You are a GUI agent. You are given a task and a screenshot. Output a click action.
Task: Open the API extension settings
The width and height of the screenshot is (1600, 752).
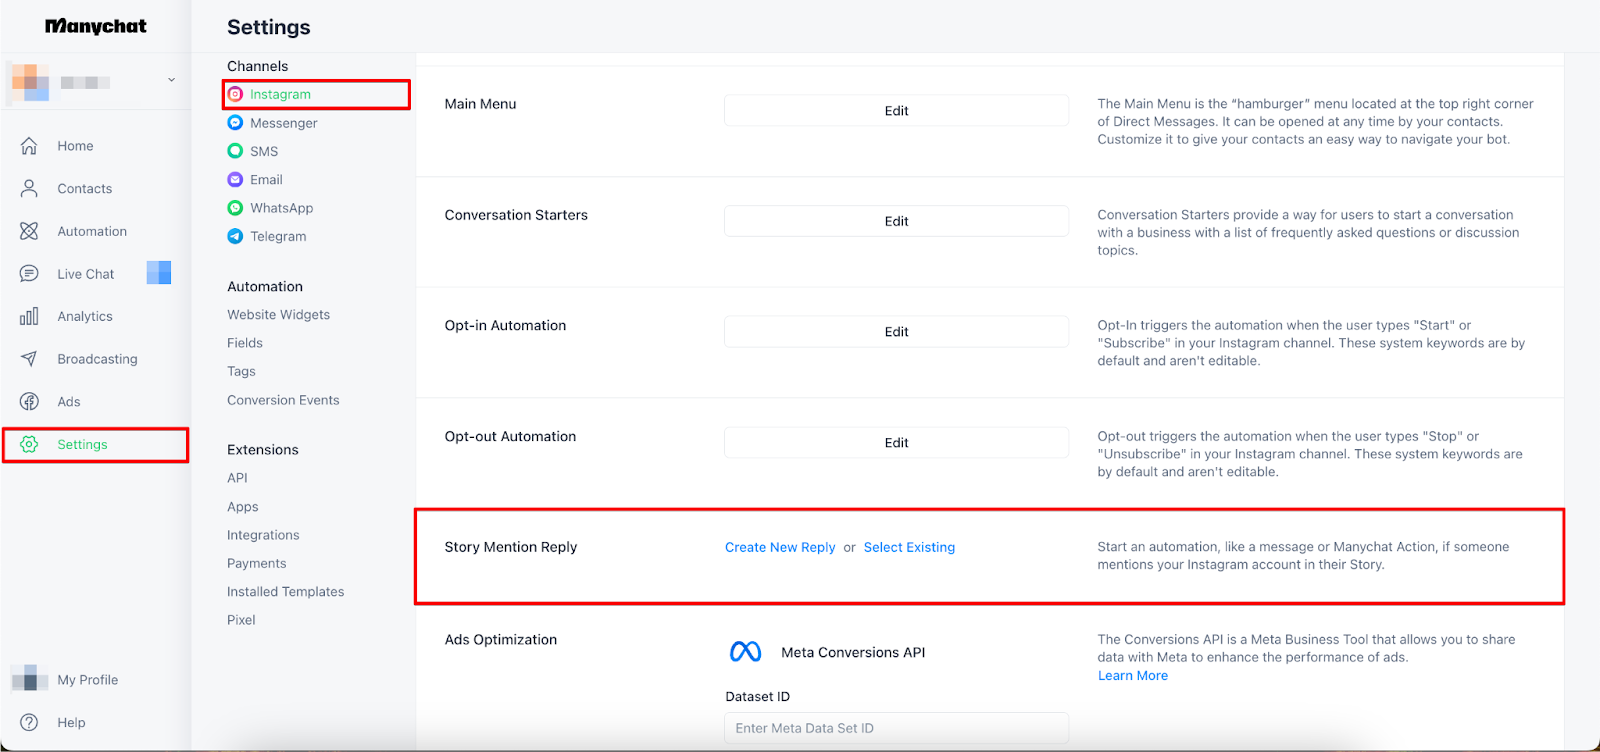[237, 478]
